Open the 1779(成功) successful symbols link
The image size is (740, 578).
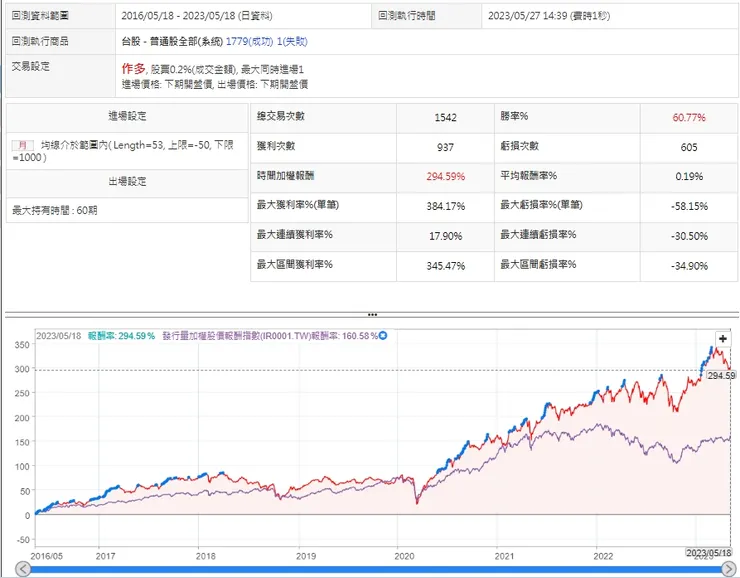click(x=249, y=42)
